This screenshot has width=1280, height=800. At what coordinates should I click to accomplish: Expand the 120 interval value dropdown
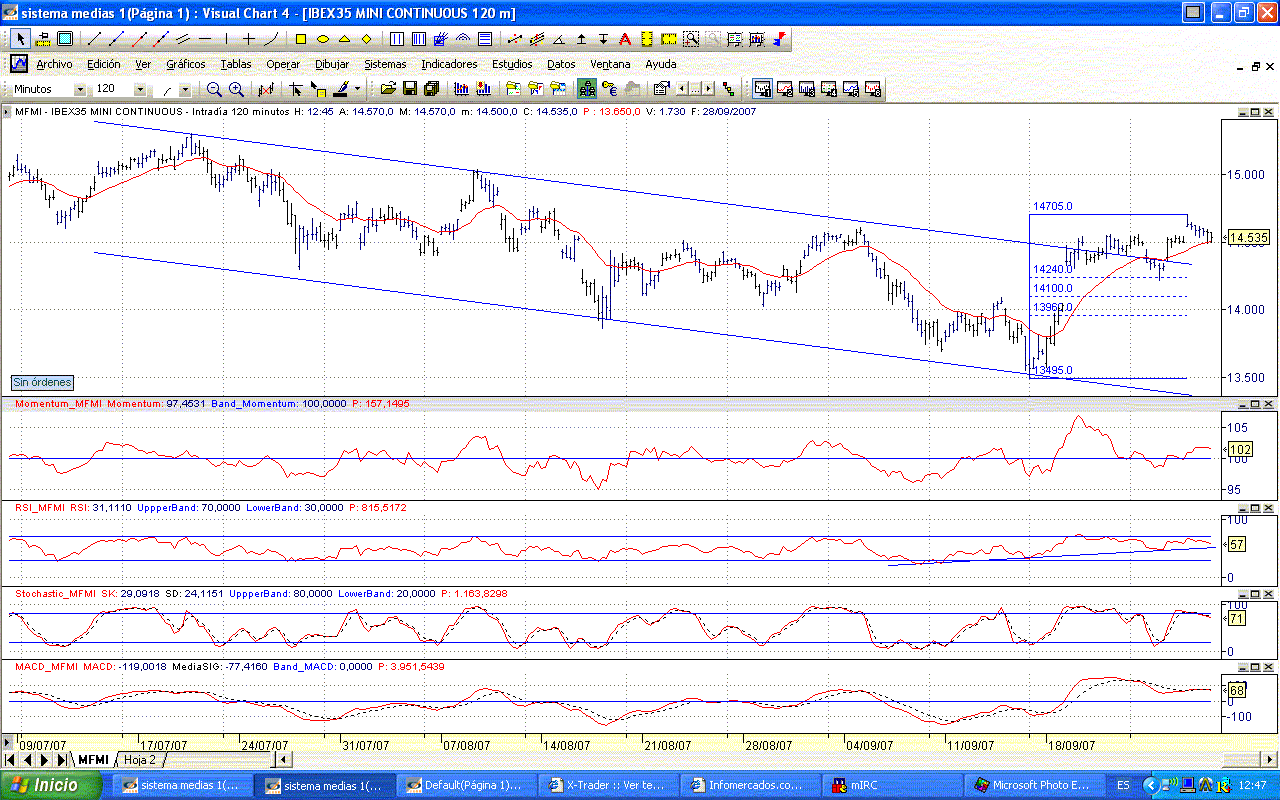(x=140, y=89)
